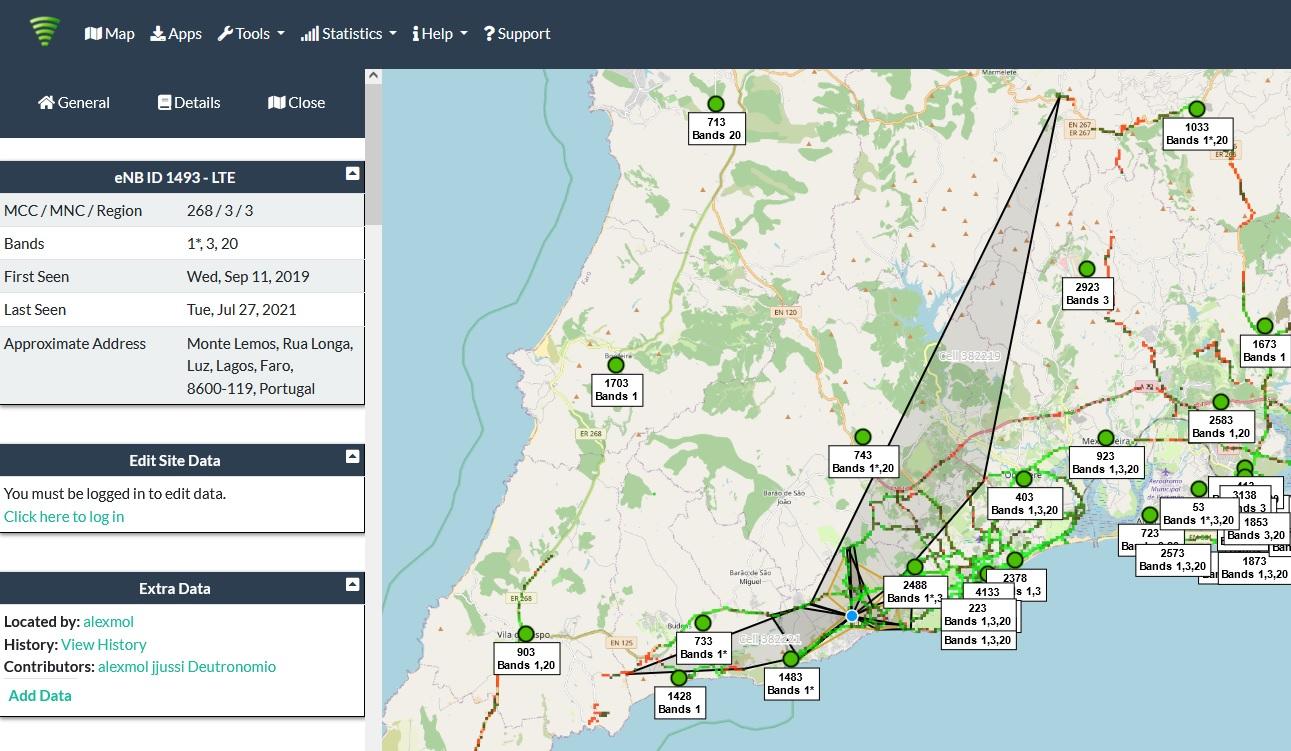Close the side panel via Close tab
The image size is (1291, 751).
tap(297, 102)
